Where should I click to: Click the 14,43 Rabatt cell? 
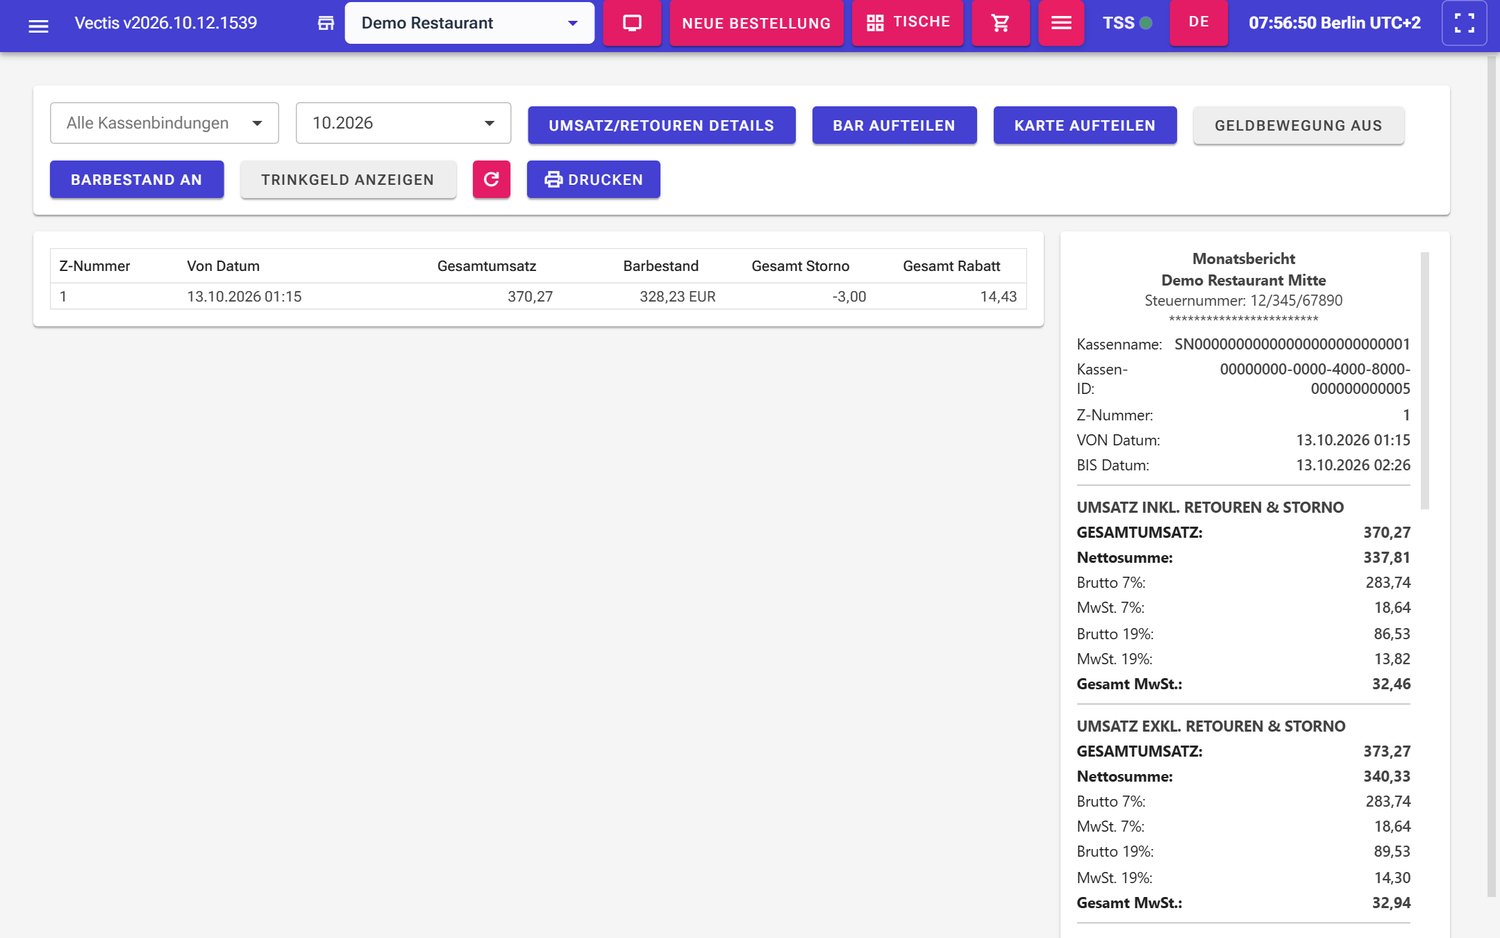tap(998, 297)
